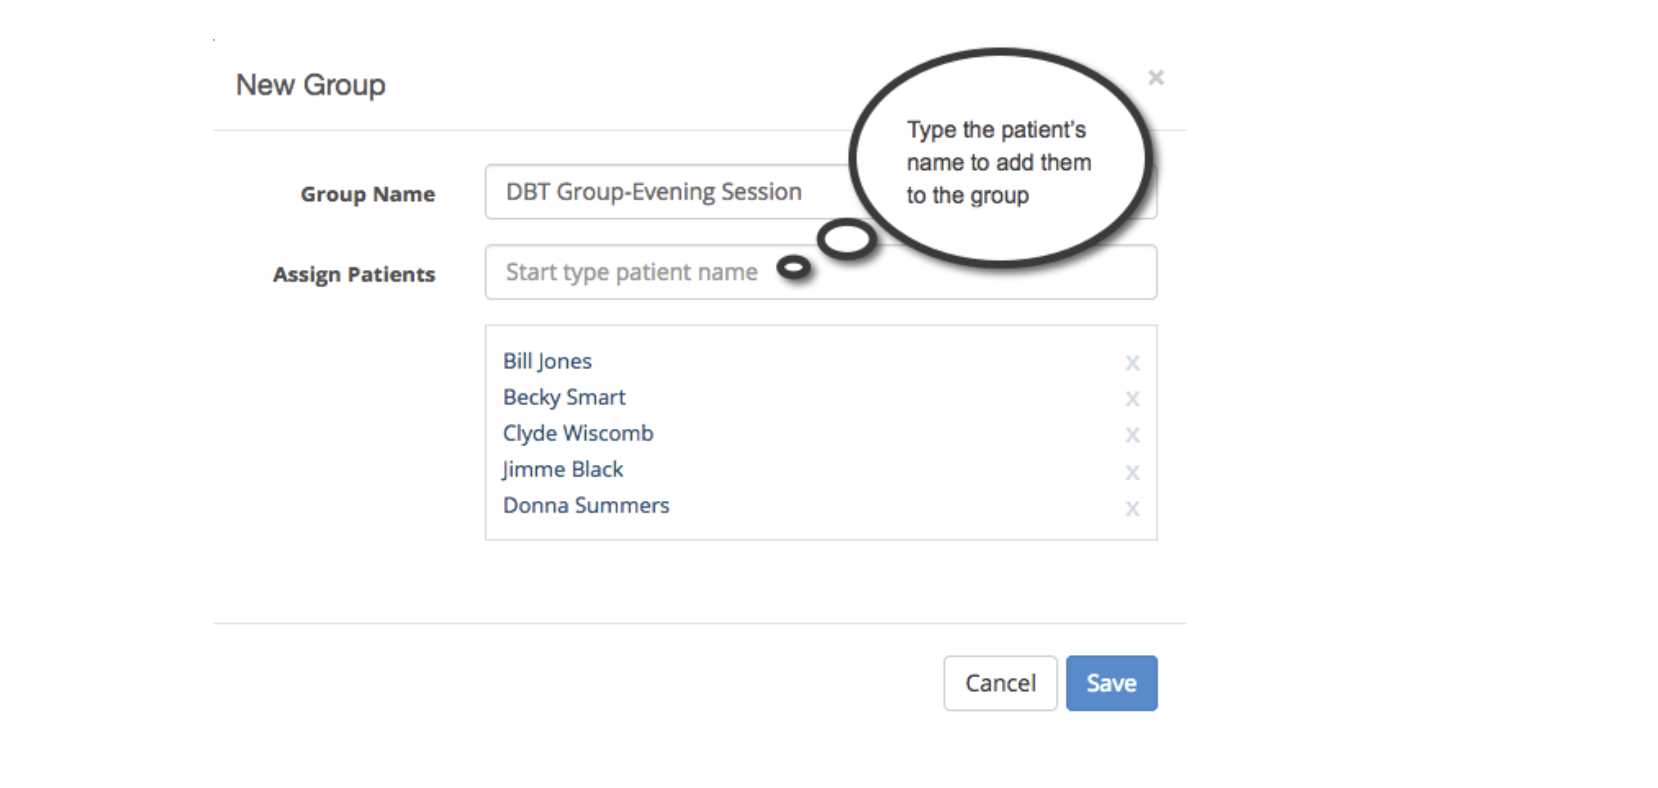Select patient Becky Smart in the list
Viewport: 1658px width, 788px height.
564,397
